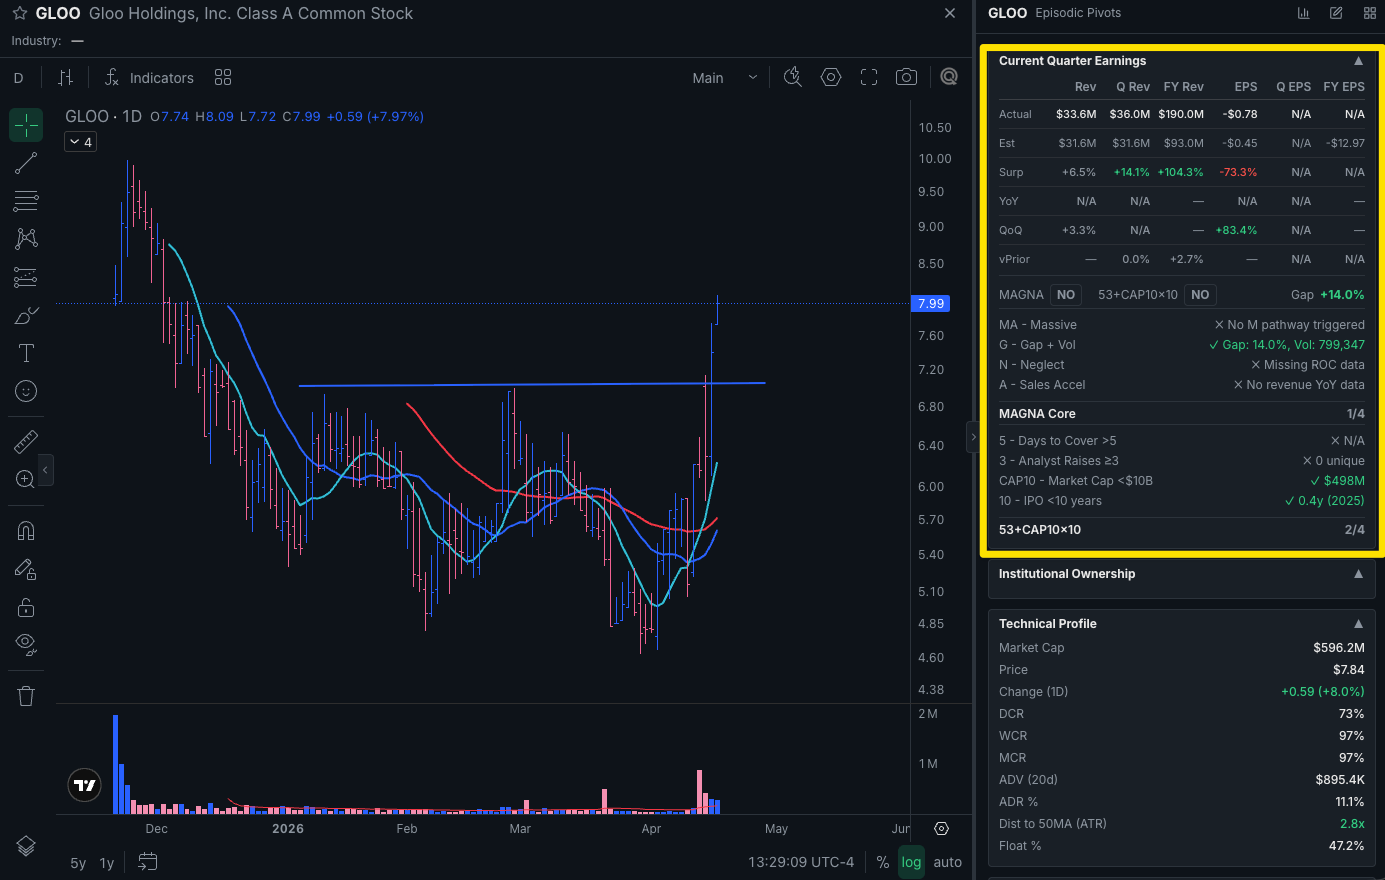Click the edit note icon in side panel header
The image size is (1385, 880).
coord(1336,13)
